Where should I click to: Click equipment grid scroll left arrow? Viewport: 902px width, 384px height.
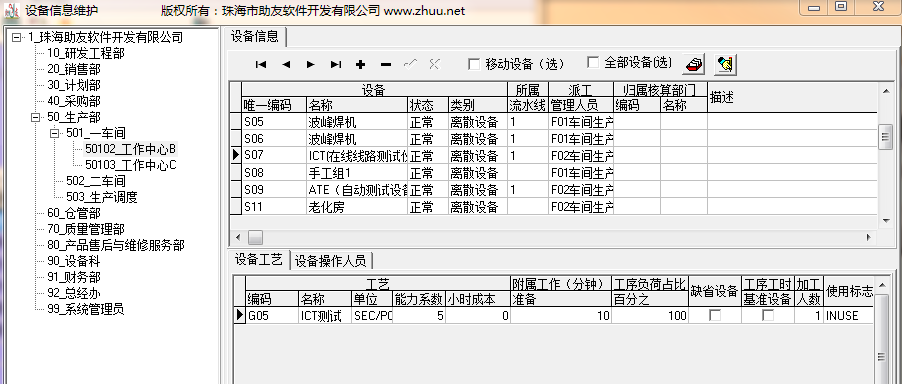pyautogui.click(x=238, y=237)
